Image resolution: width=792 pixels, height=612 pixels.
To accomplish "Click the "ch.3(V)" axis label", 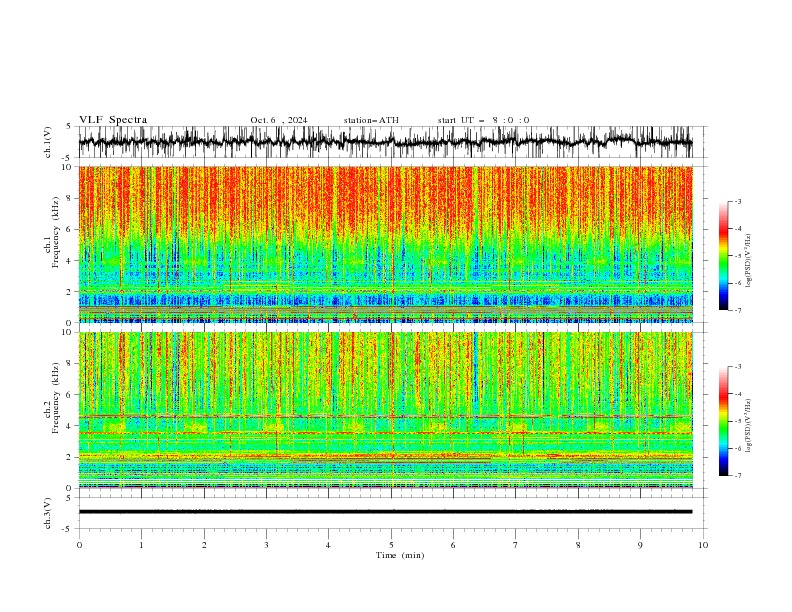I will tap(48, 513).
